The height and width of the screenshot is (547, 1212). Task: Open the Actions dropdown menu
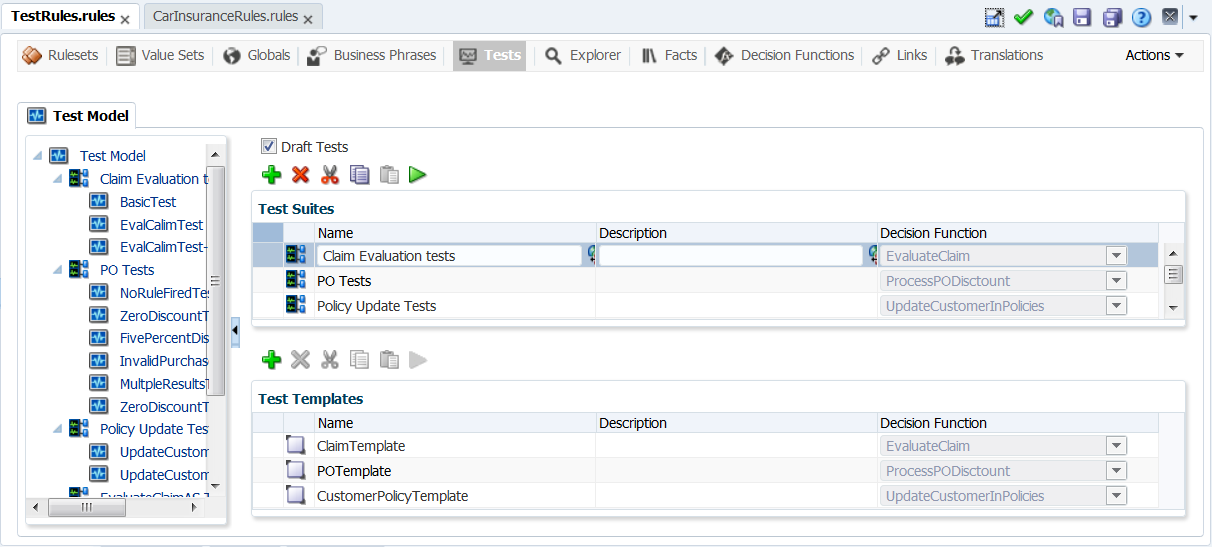pos(1154,55)
